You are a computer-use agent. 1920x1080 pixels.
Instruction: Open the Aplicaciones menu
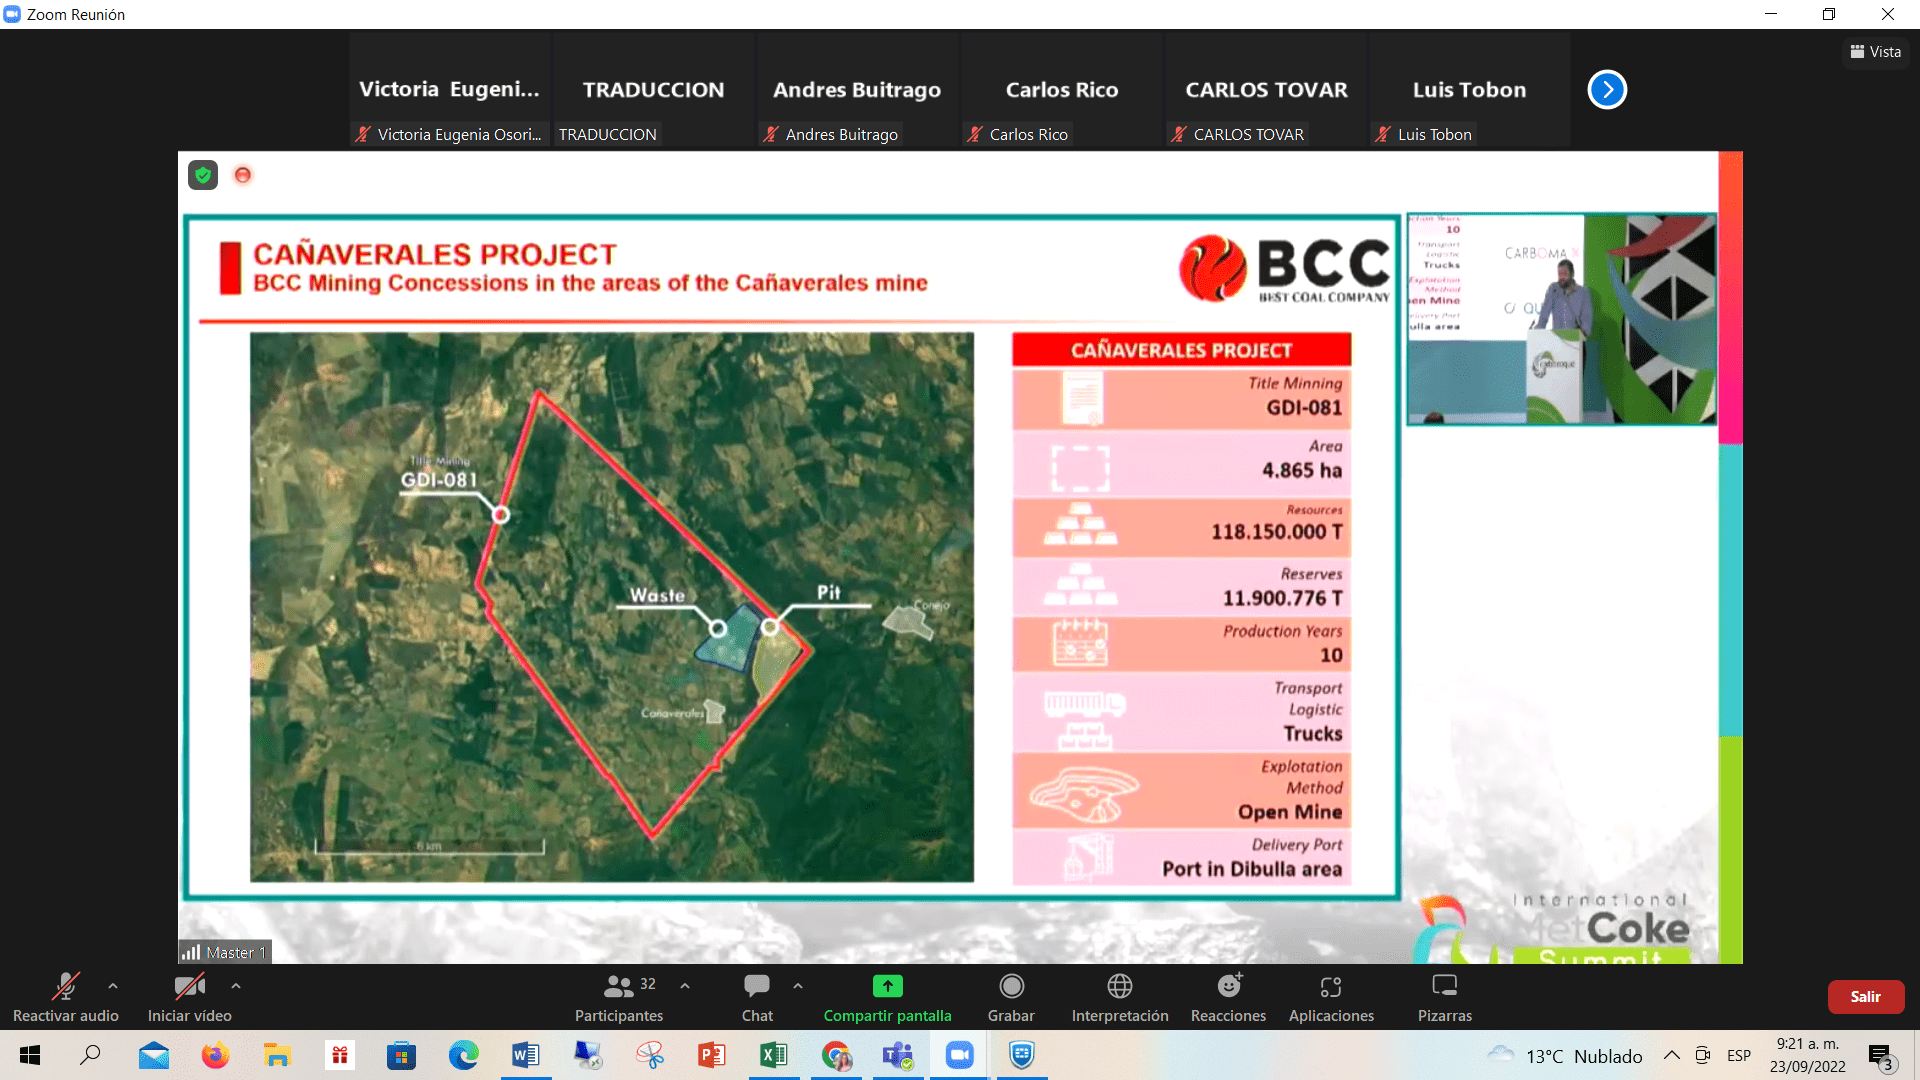click(x=1331, y=997)
